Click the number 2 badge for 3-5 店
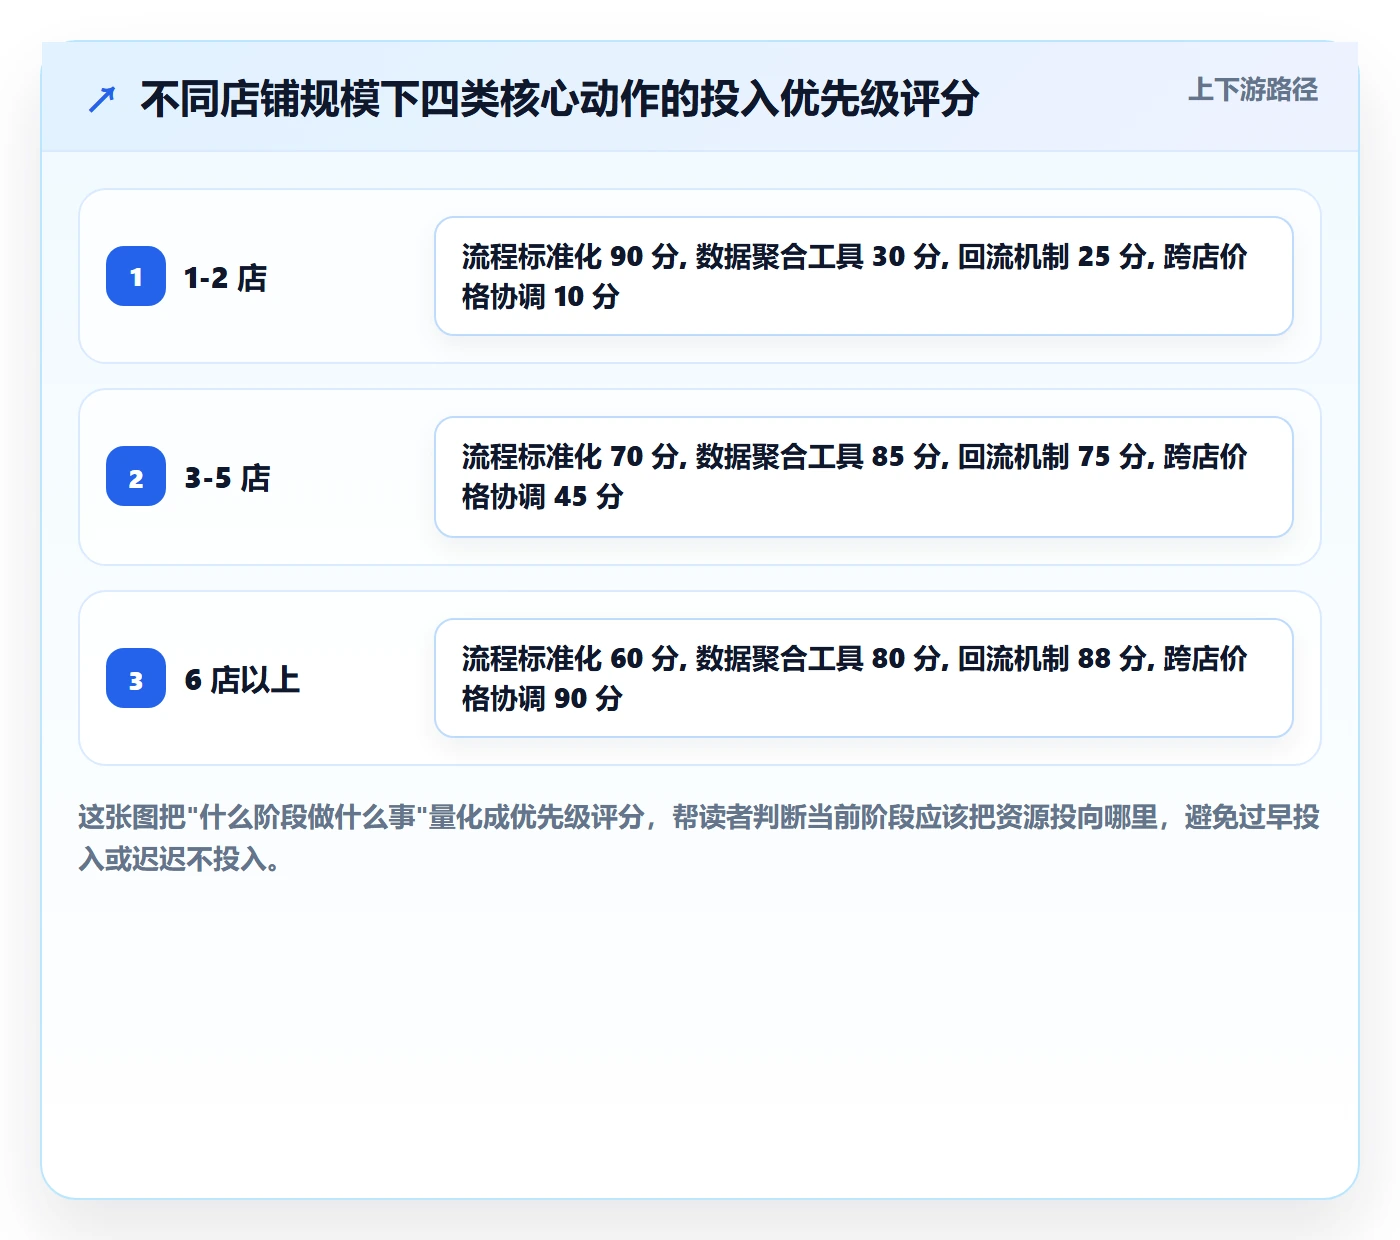The height and width of the screenshot is (1240, 1400). coord(136,476)
